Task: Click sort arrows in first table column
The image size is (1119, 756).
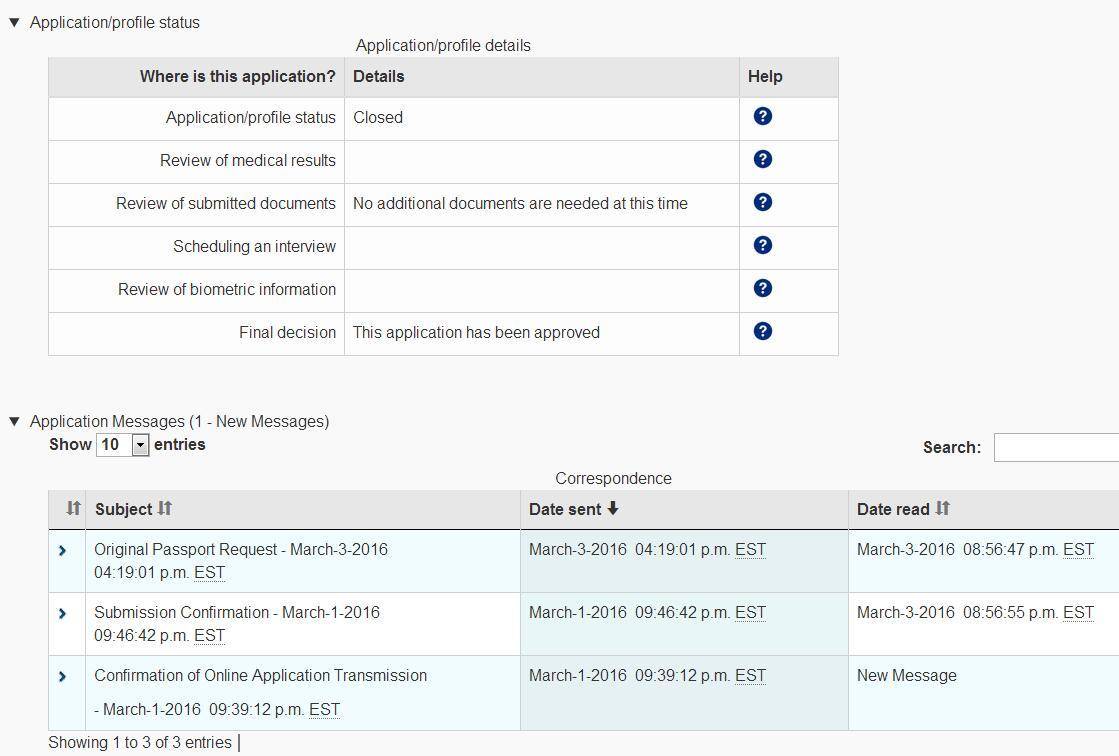Action: 72,509
